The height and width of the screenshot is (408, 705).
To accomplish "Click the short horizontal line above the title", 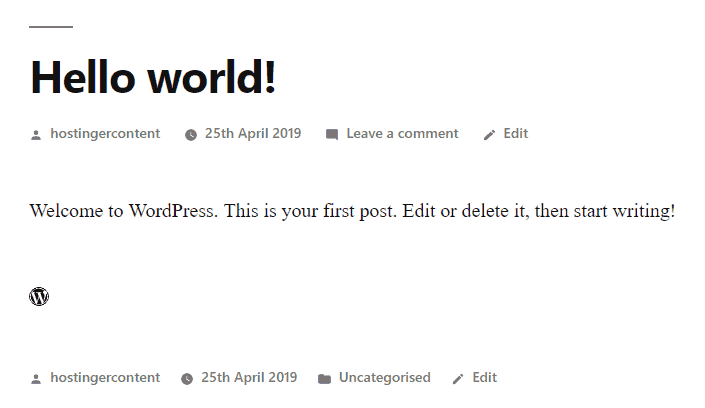I will pyautogui.click(x=51, y=27).
